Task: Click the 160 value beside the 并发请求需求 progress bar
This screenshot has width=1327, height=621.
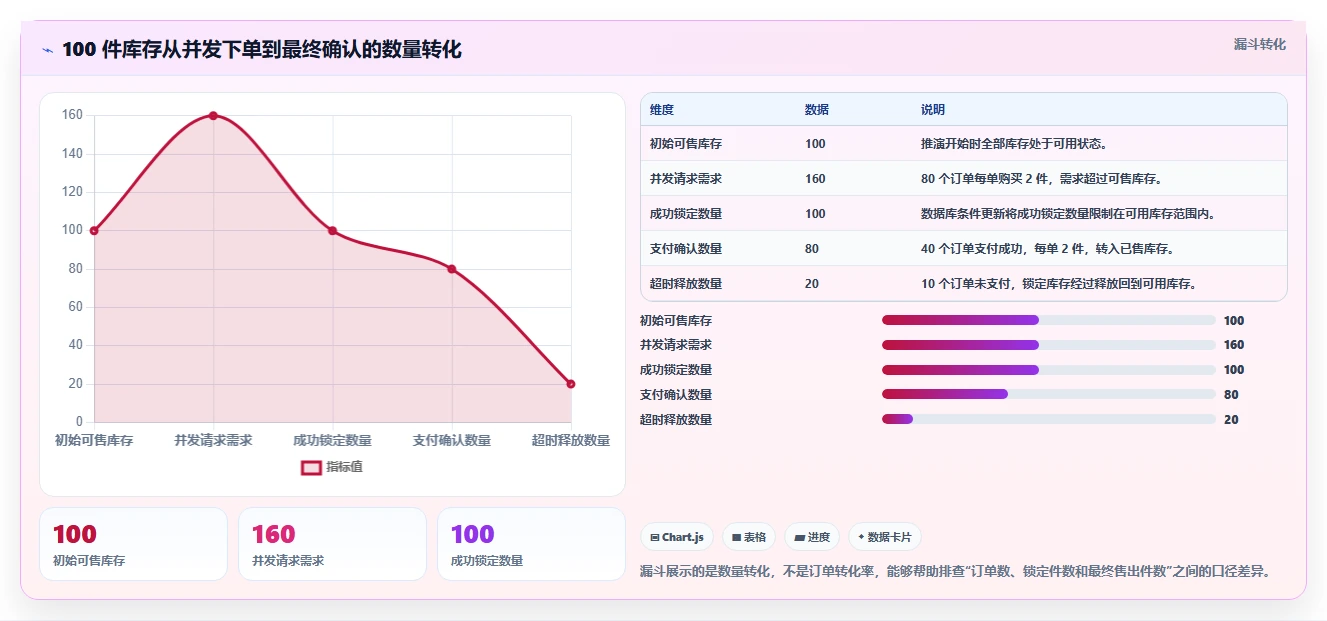Action: coord(1234,345)
